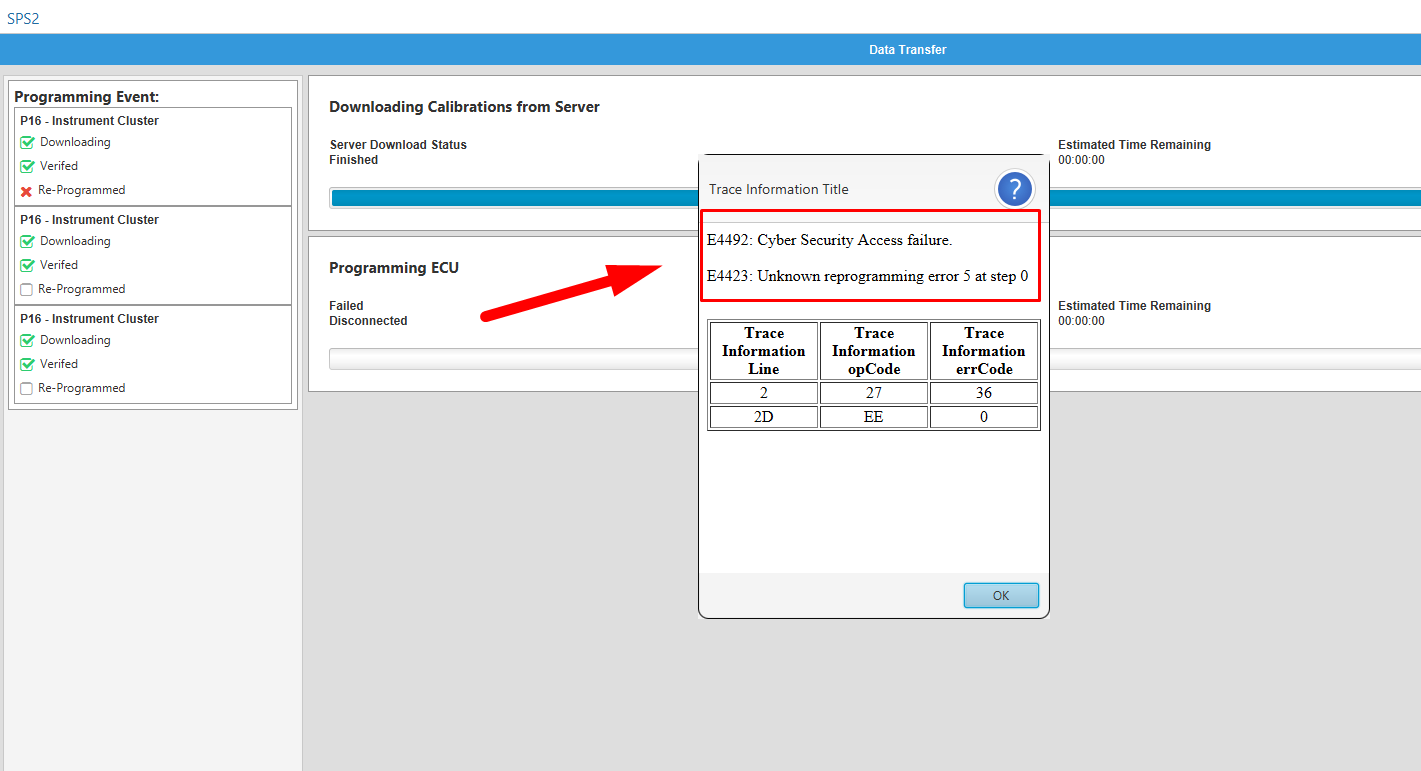The image size is (1421, 771).
Task: Click OK in the Trace Information dialog
Action: tap(1001, 595)
